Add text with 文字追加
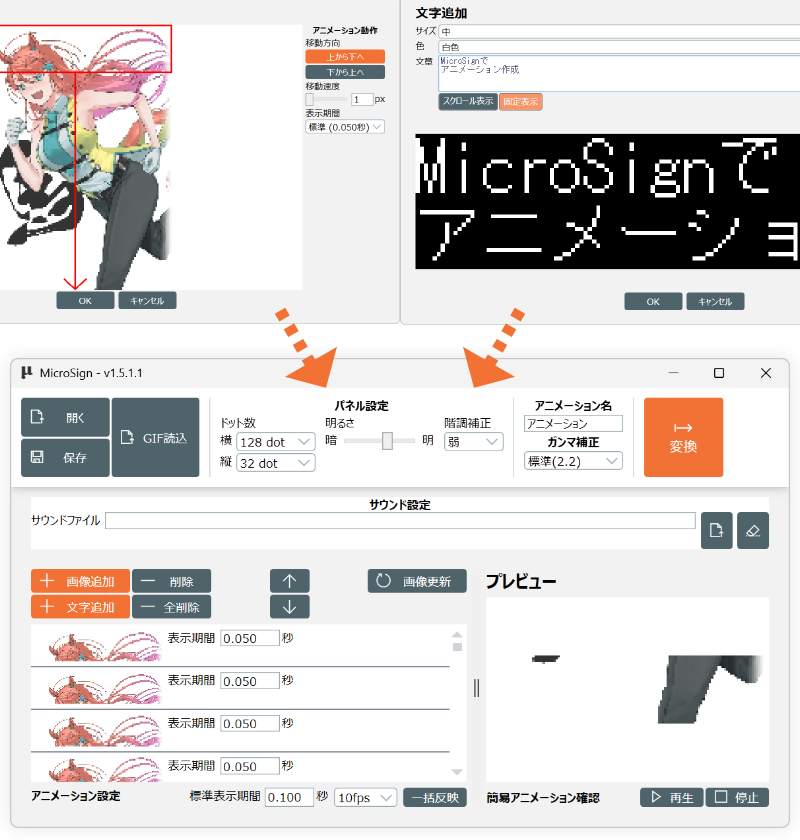This screenshot has height=840, width=800. click(80, 607)
